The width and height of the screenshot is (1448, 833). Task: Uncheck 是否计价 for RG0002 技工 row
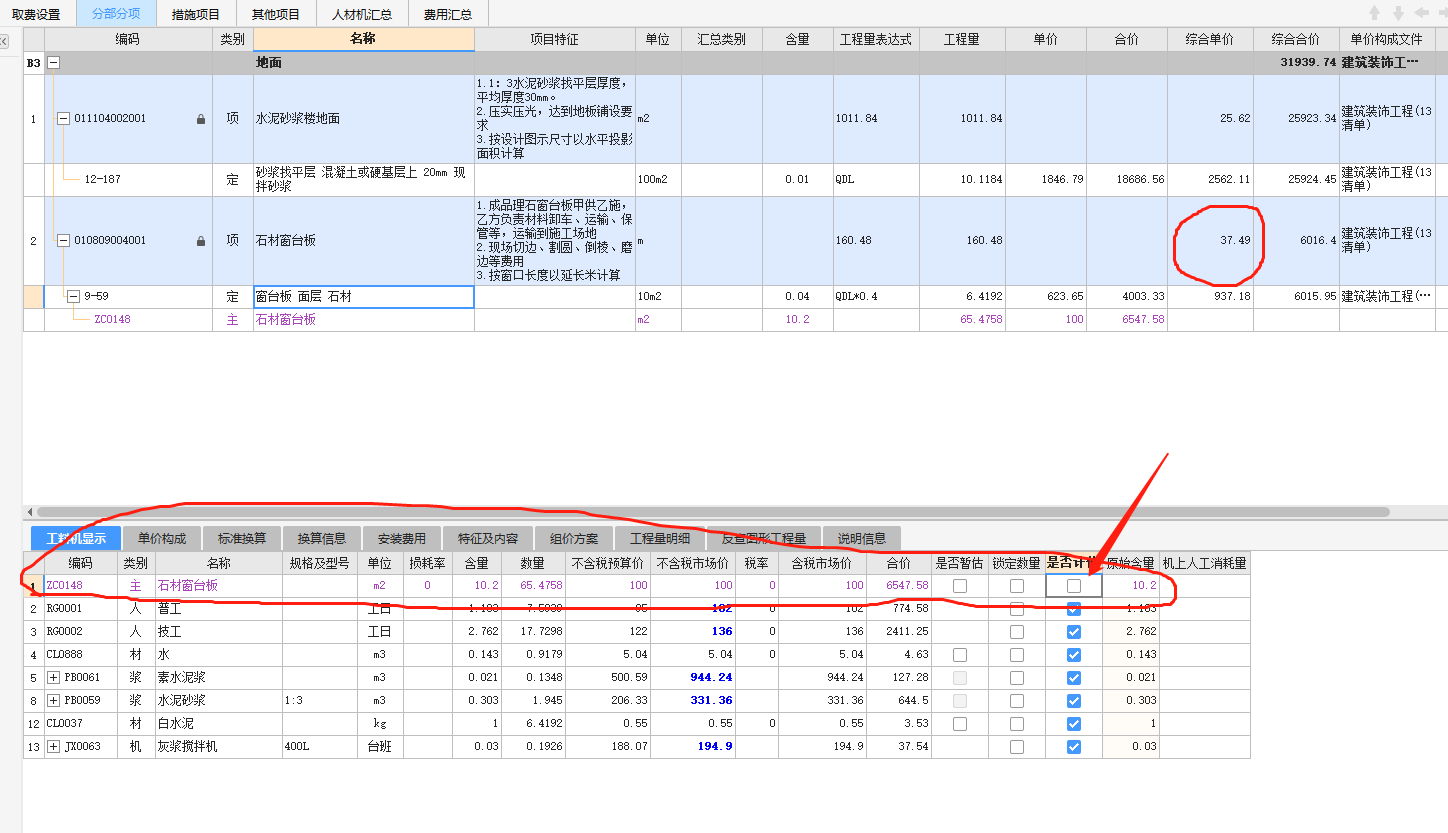coord(1074,632)
